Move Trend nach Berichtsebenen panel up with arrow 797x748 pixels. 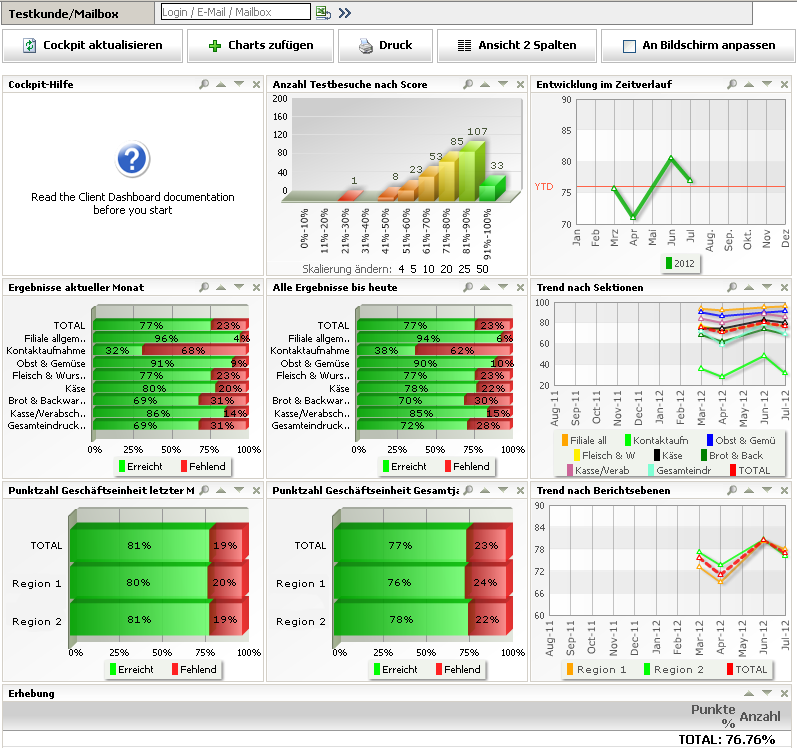(x=749, y=491)
